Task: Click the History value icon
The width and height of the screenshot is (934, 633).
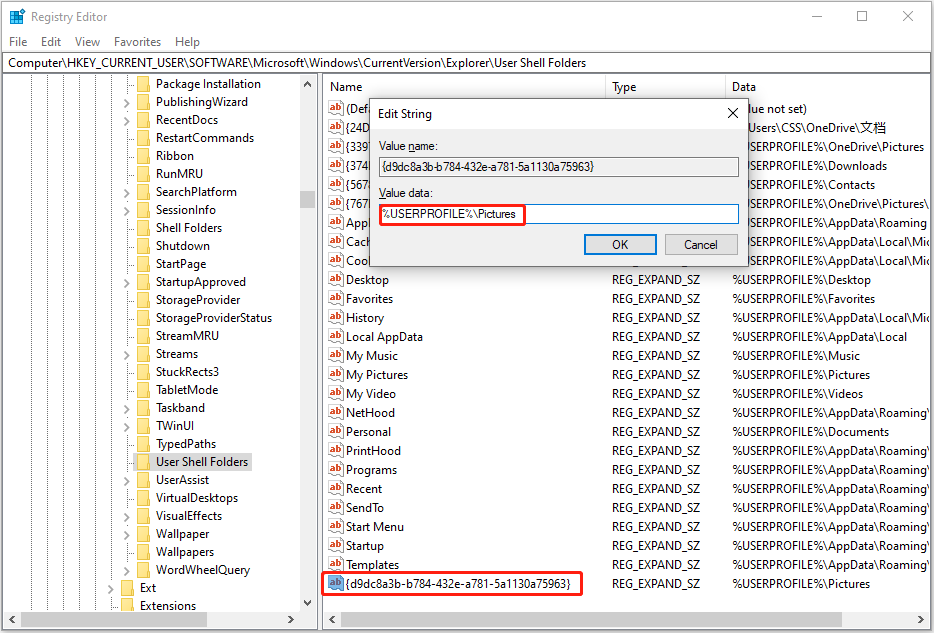Action: (335, 317)
